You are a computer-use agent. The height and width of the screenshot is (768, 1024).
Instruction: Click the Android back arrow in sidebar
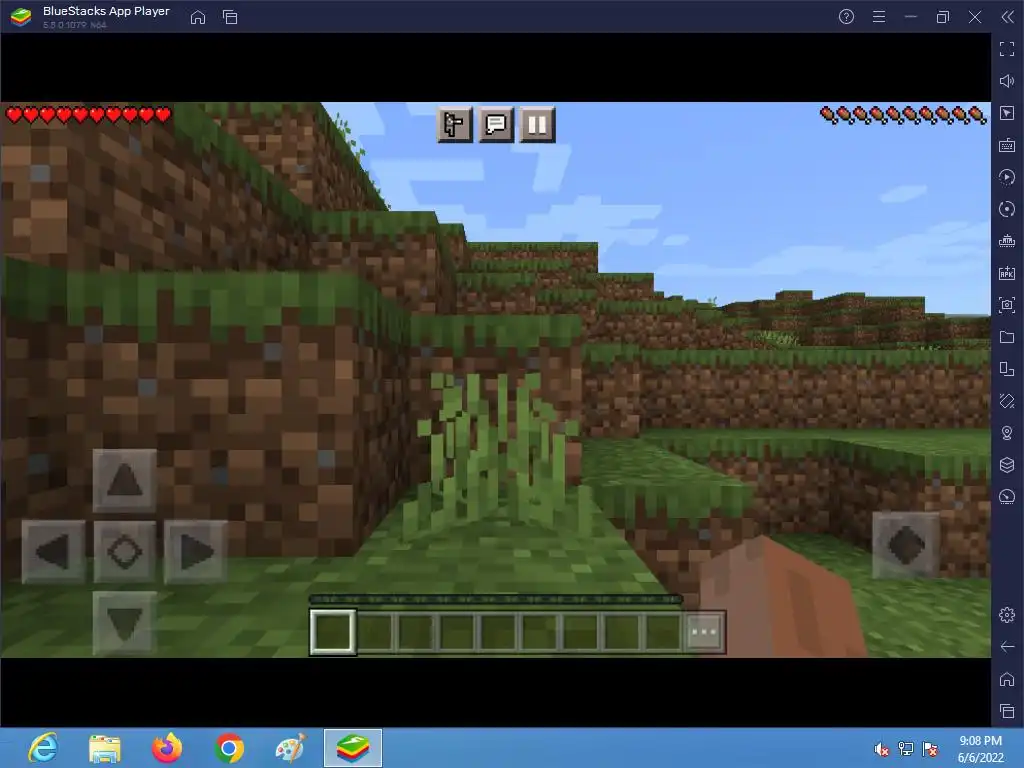coord(1007,647)
